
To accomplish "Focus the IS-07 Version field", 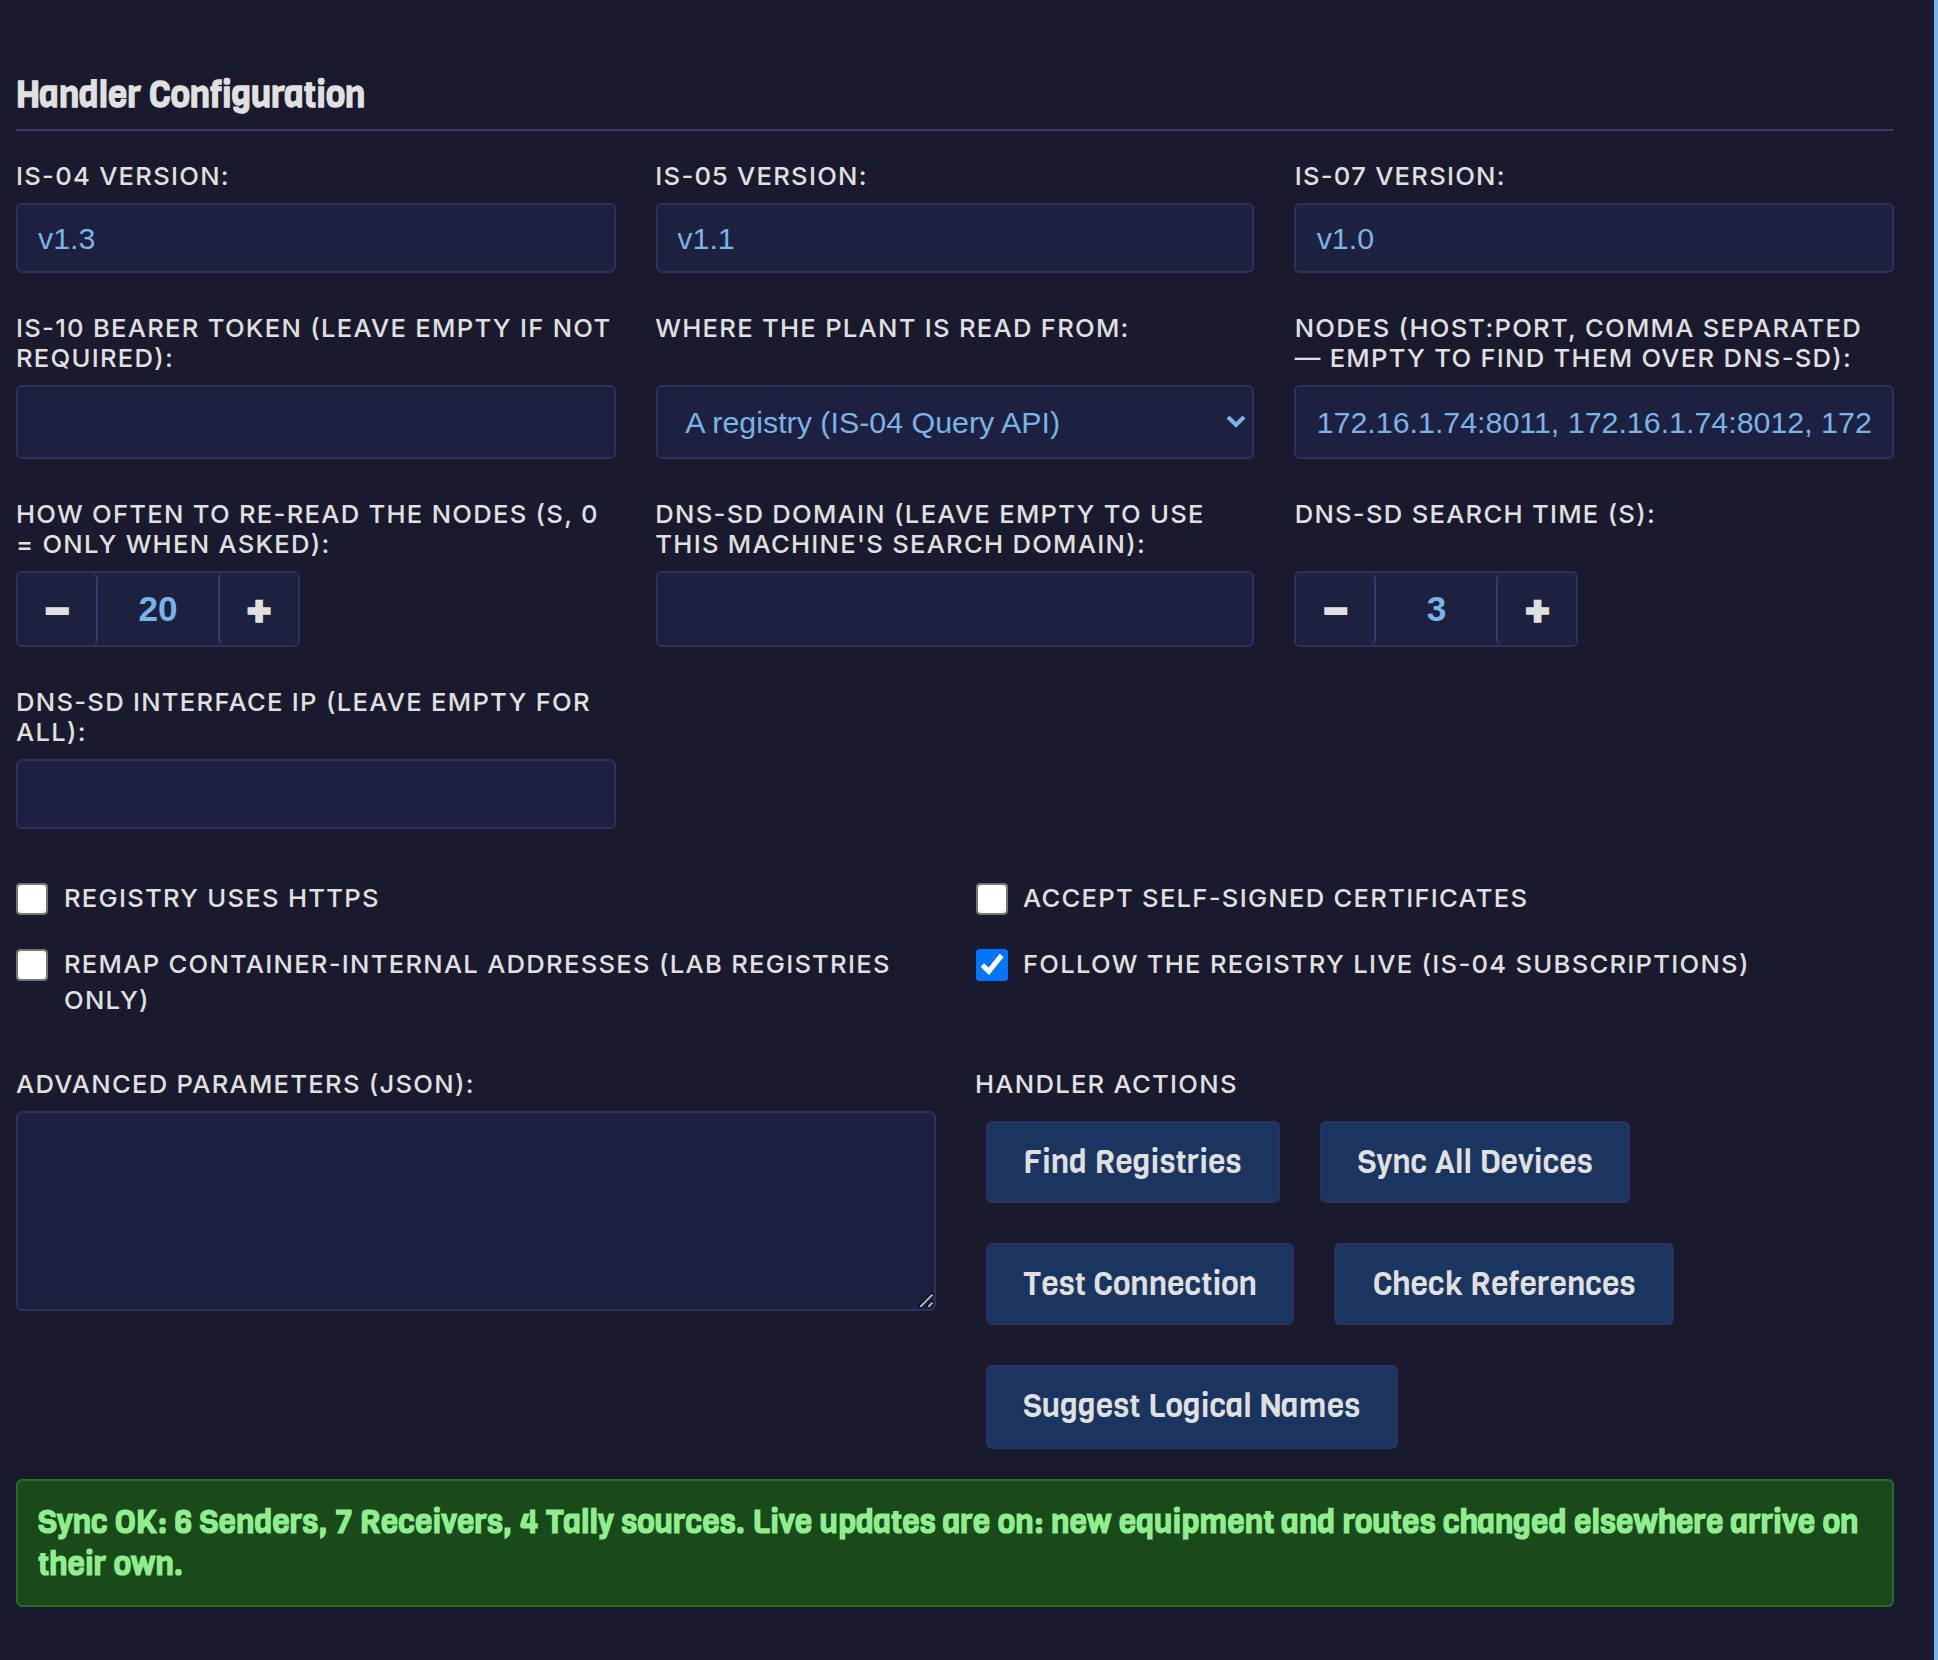I will (1593, 238).
